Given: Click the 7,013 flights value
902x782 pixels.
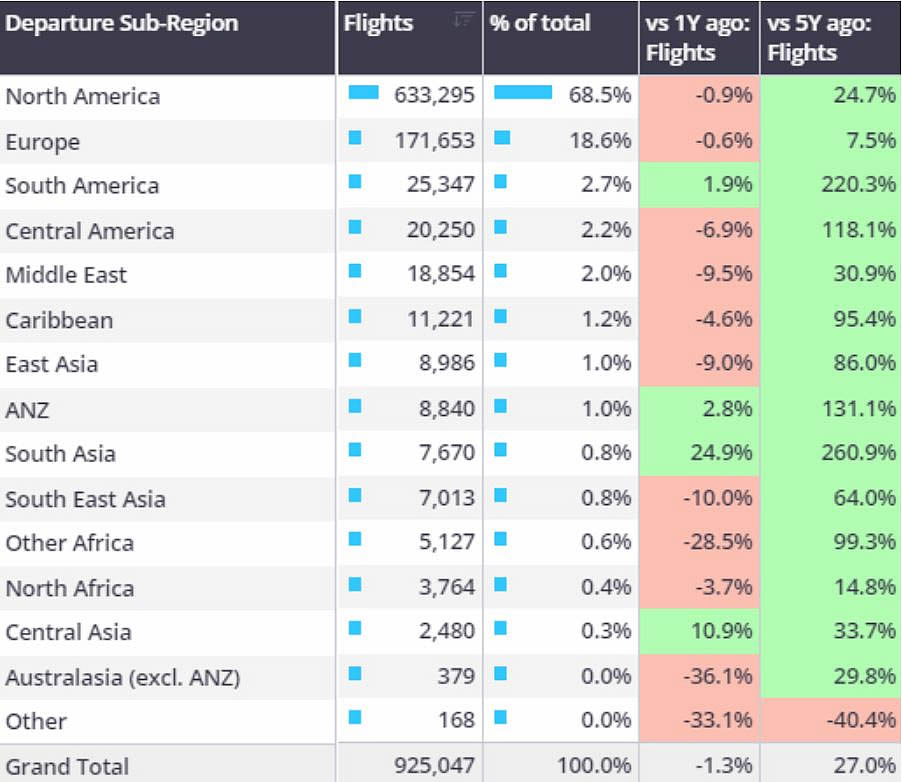Looking at the screenshot, I should click(x=446, y=498).
